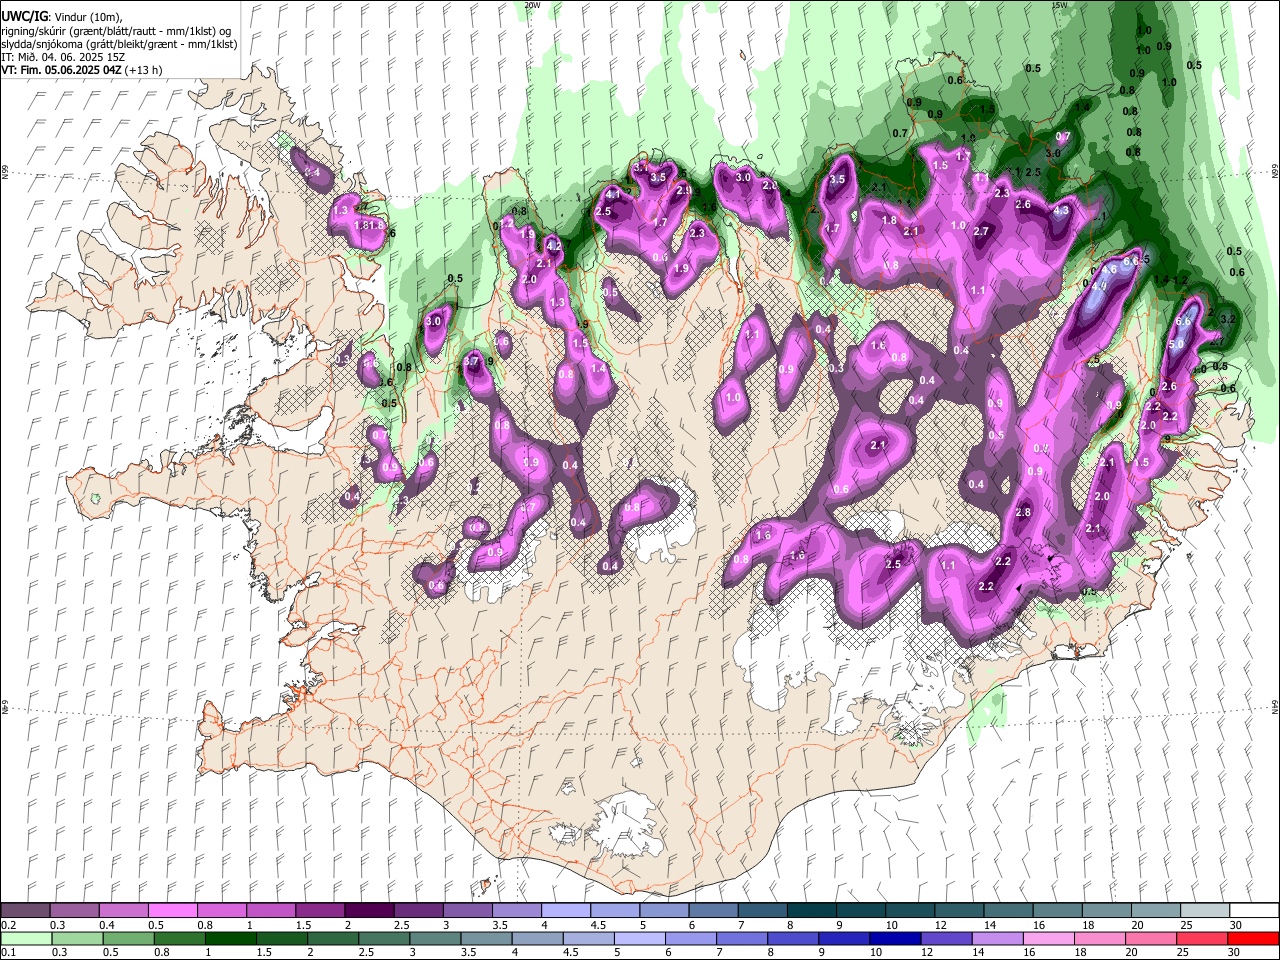
Task: Pick the slate blue snow swatch labeled 6
Action: tap(711, 910)
